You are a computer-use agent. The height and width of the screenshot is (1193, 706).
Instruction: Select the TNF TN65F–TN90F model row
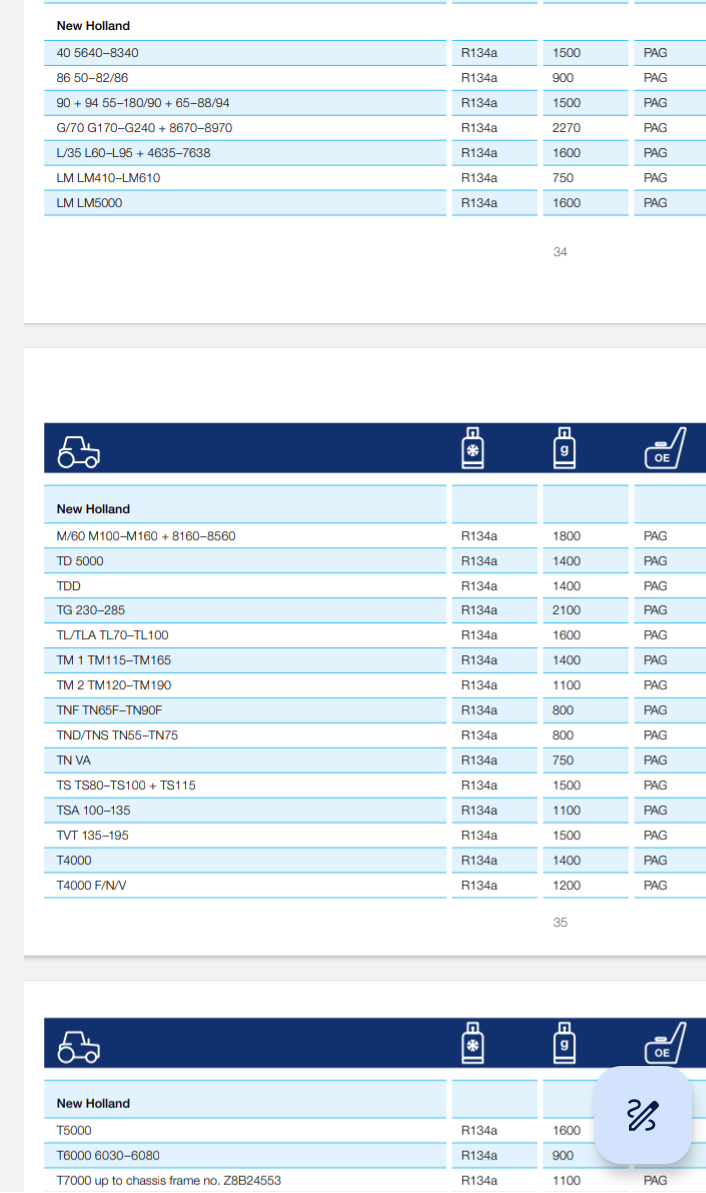(109, 710)
